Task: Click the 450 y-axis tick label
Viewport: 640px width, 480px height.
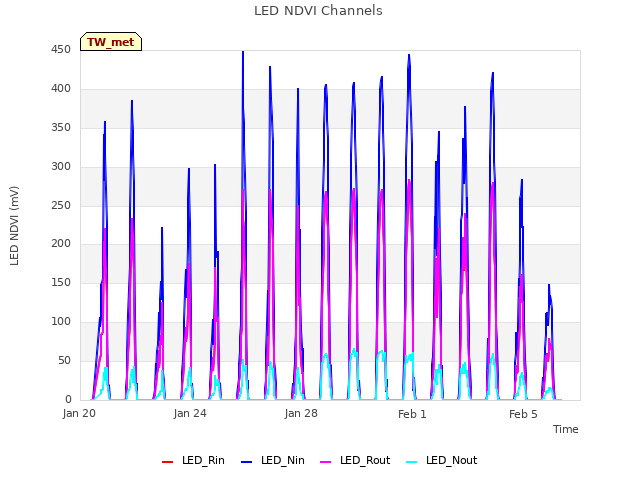Action: coord(61,50)
